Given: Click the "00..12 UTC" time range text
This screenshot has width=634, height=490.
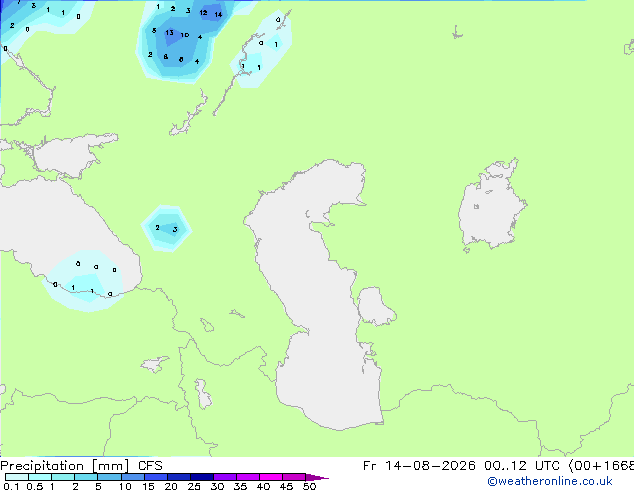Looking at the screenshot, I should (522, 466).
